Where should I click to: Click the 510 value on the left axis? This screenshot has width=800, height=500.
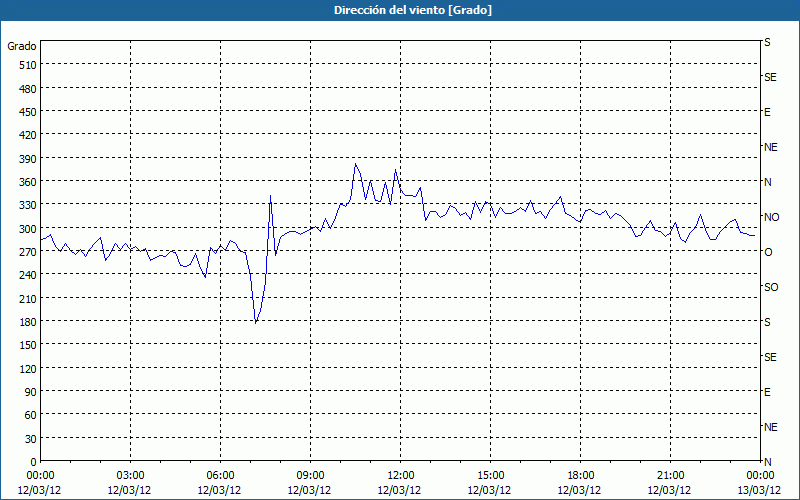pos(28,65)
